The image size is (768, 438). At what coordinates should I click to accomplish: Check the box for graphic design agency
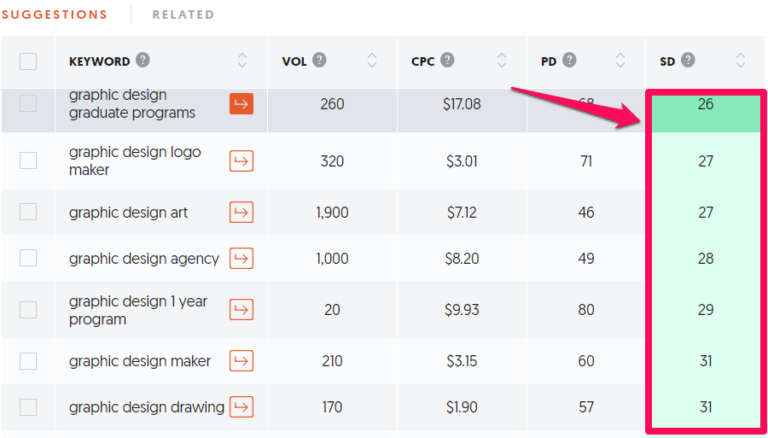coord(28,258)
